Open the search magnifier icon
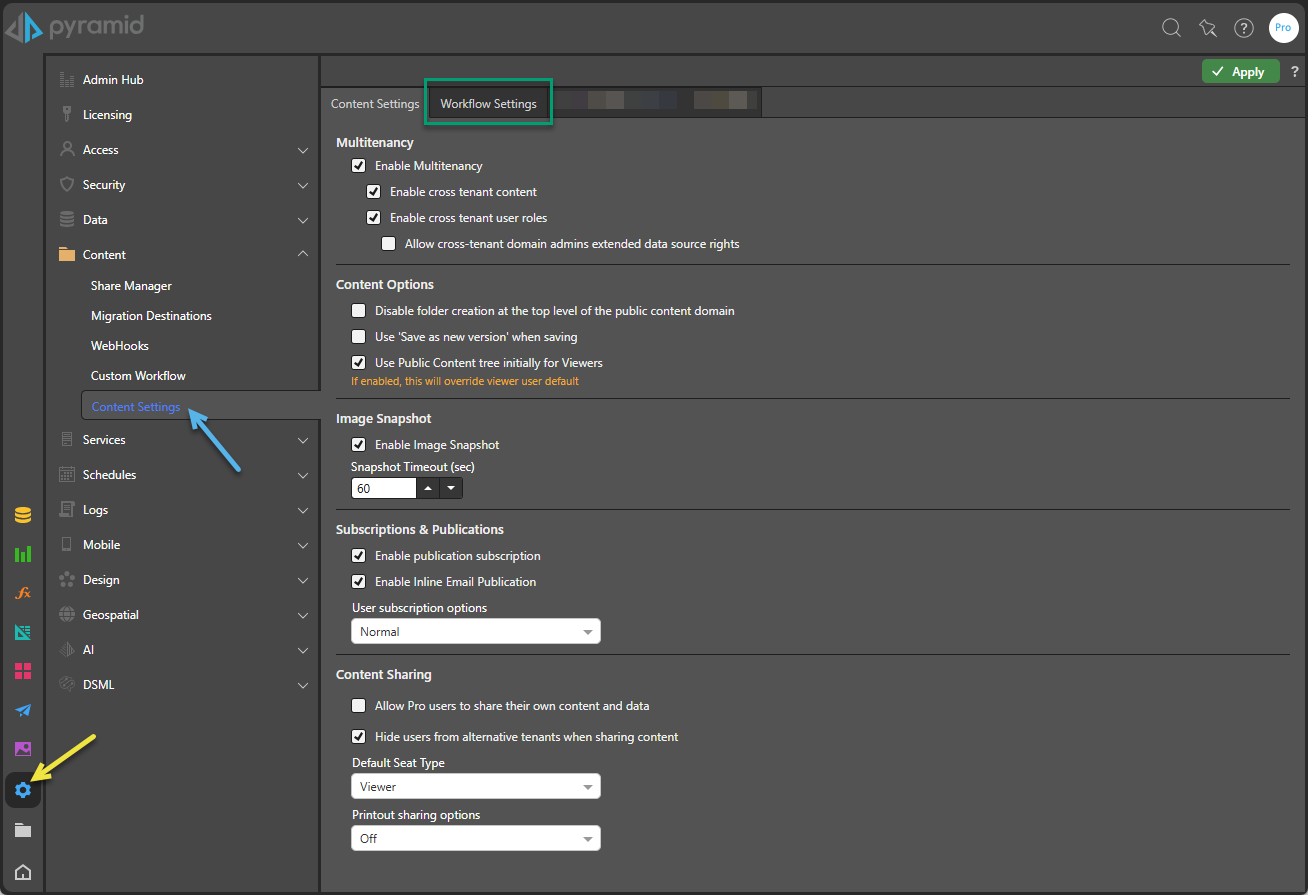This screenshot has height=895, width=1308. pos(1171,28)
